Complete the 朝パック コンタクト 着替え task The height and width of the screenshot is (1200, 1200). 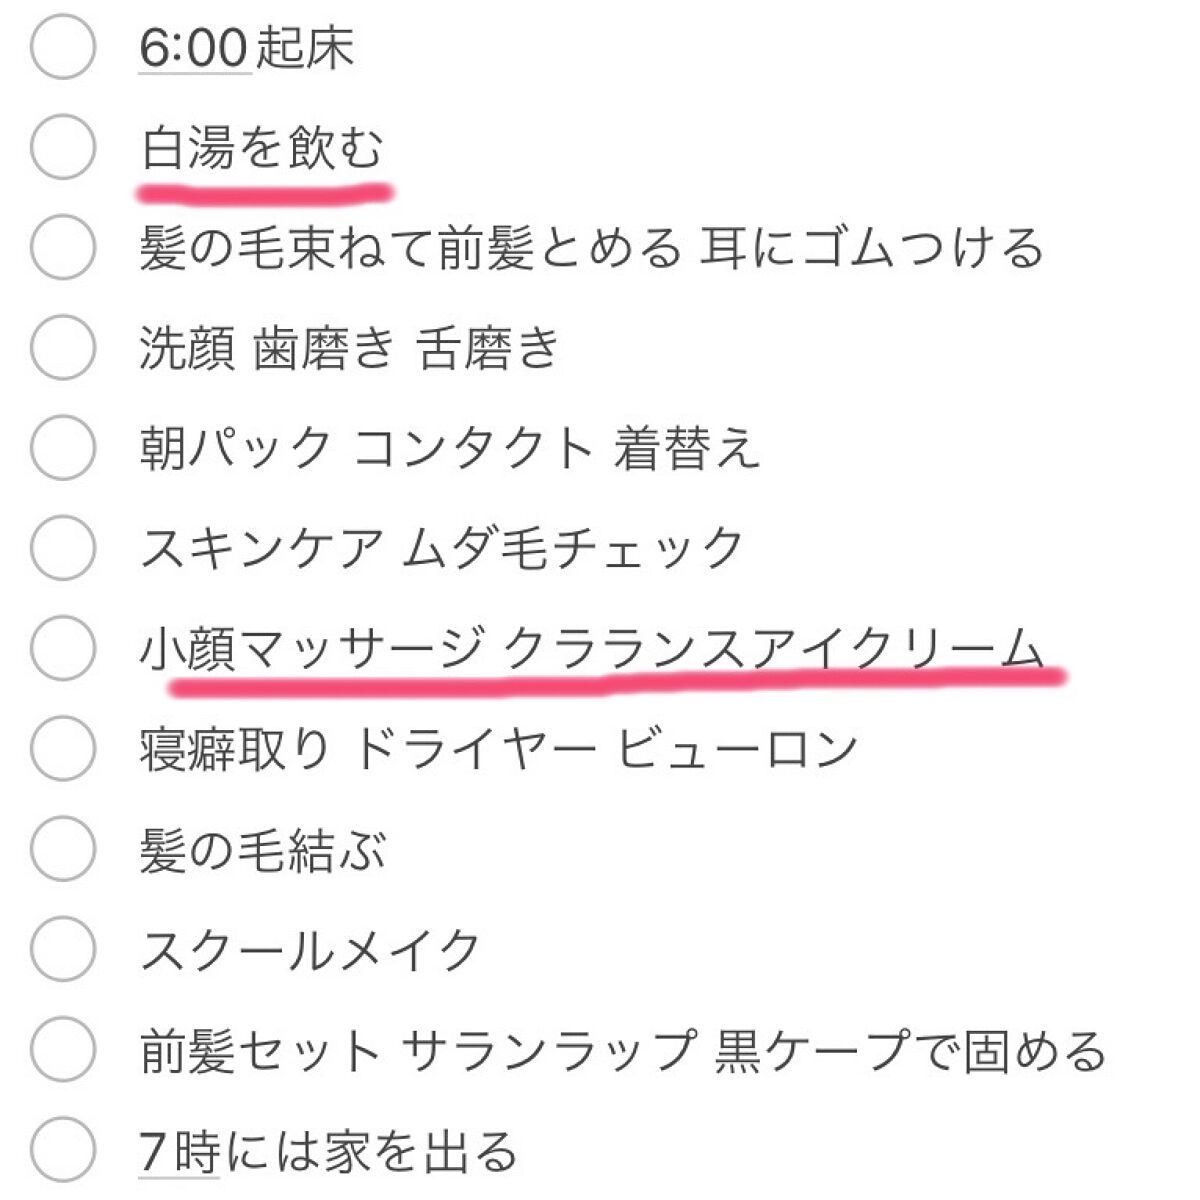[63, 448]
